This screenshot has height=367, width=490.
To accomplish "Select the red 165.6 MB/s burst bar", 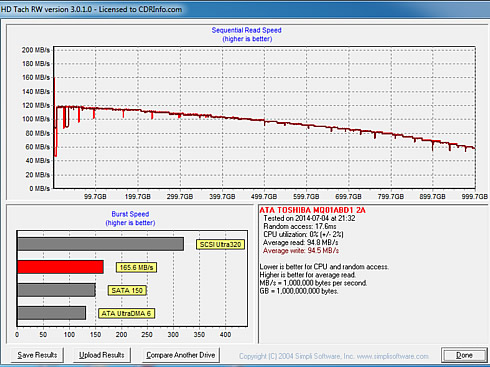I will (x=60, y=267).
